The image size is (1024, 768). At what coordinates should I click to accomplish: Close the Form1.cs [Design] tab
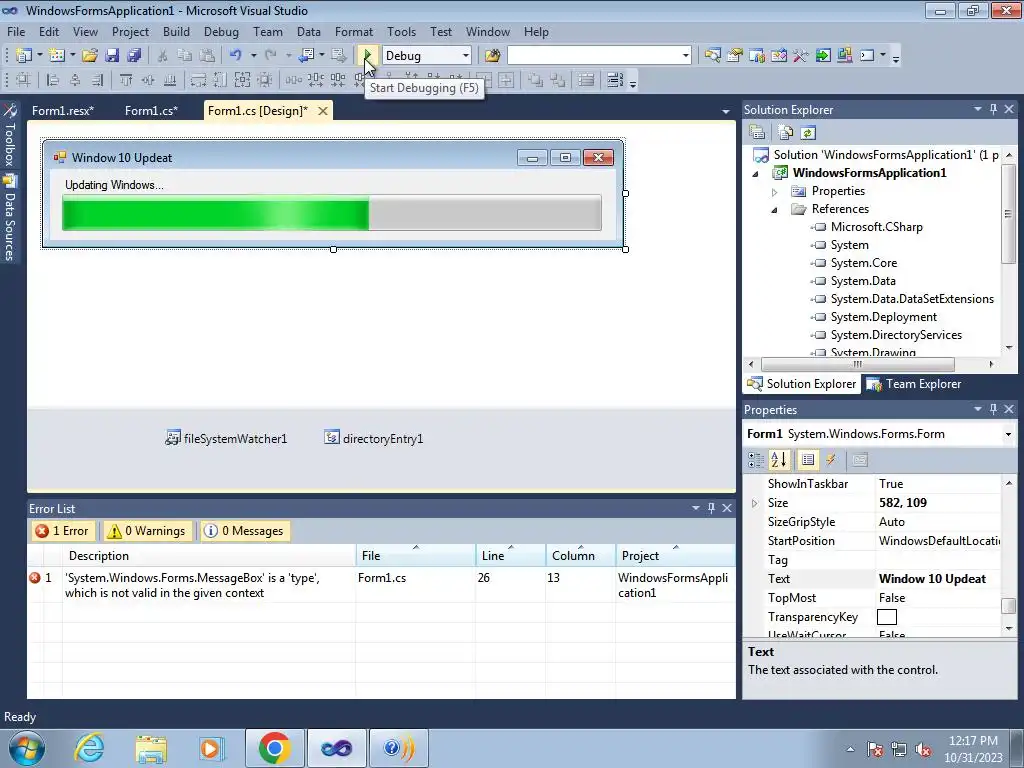(x=323, y=111)
